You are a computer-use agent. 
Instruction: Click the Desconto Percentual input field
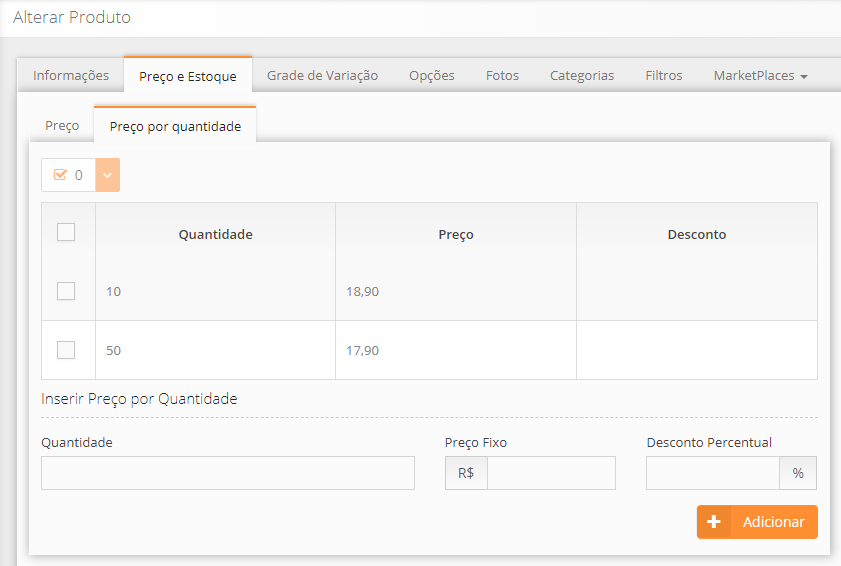[x=712, y=473]
